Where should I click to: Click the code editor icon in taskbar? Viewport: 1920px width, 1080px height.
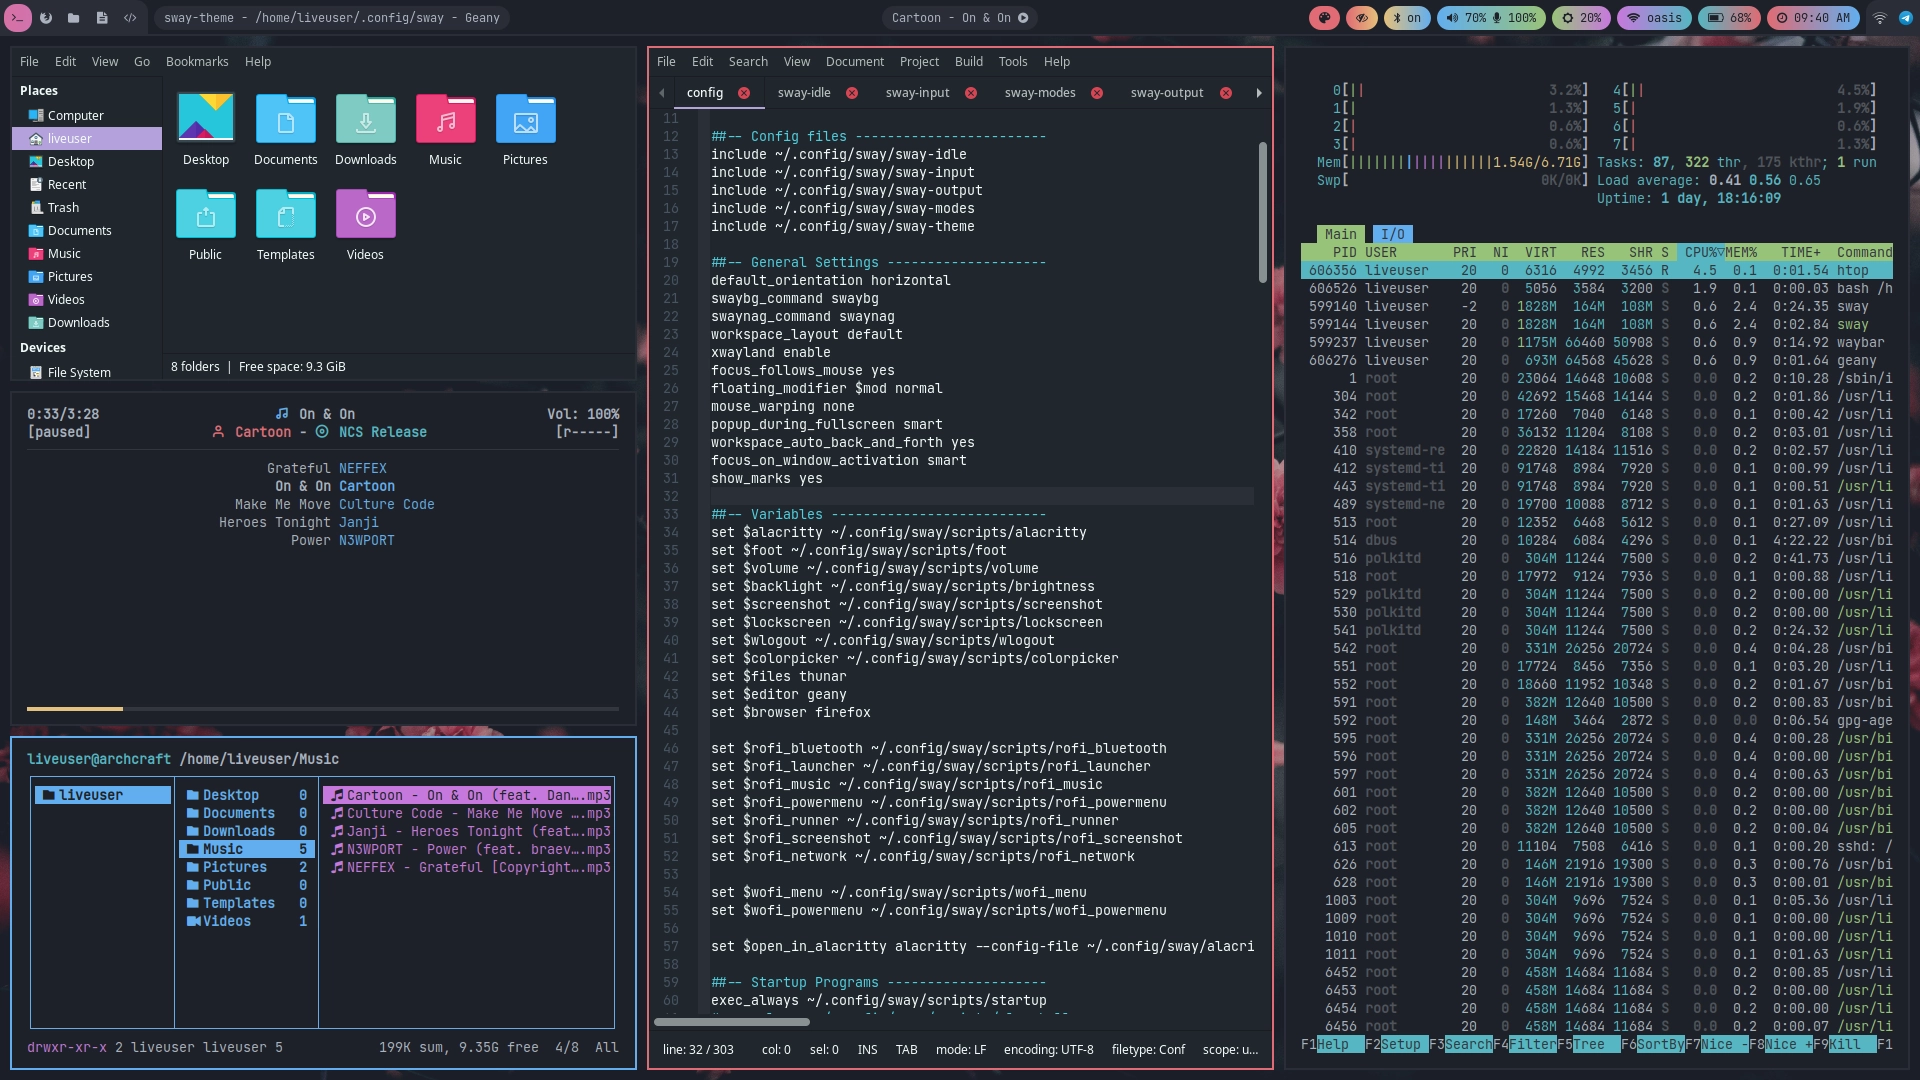130,18
